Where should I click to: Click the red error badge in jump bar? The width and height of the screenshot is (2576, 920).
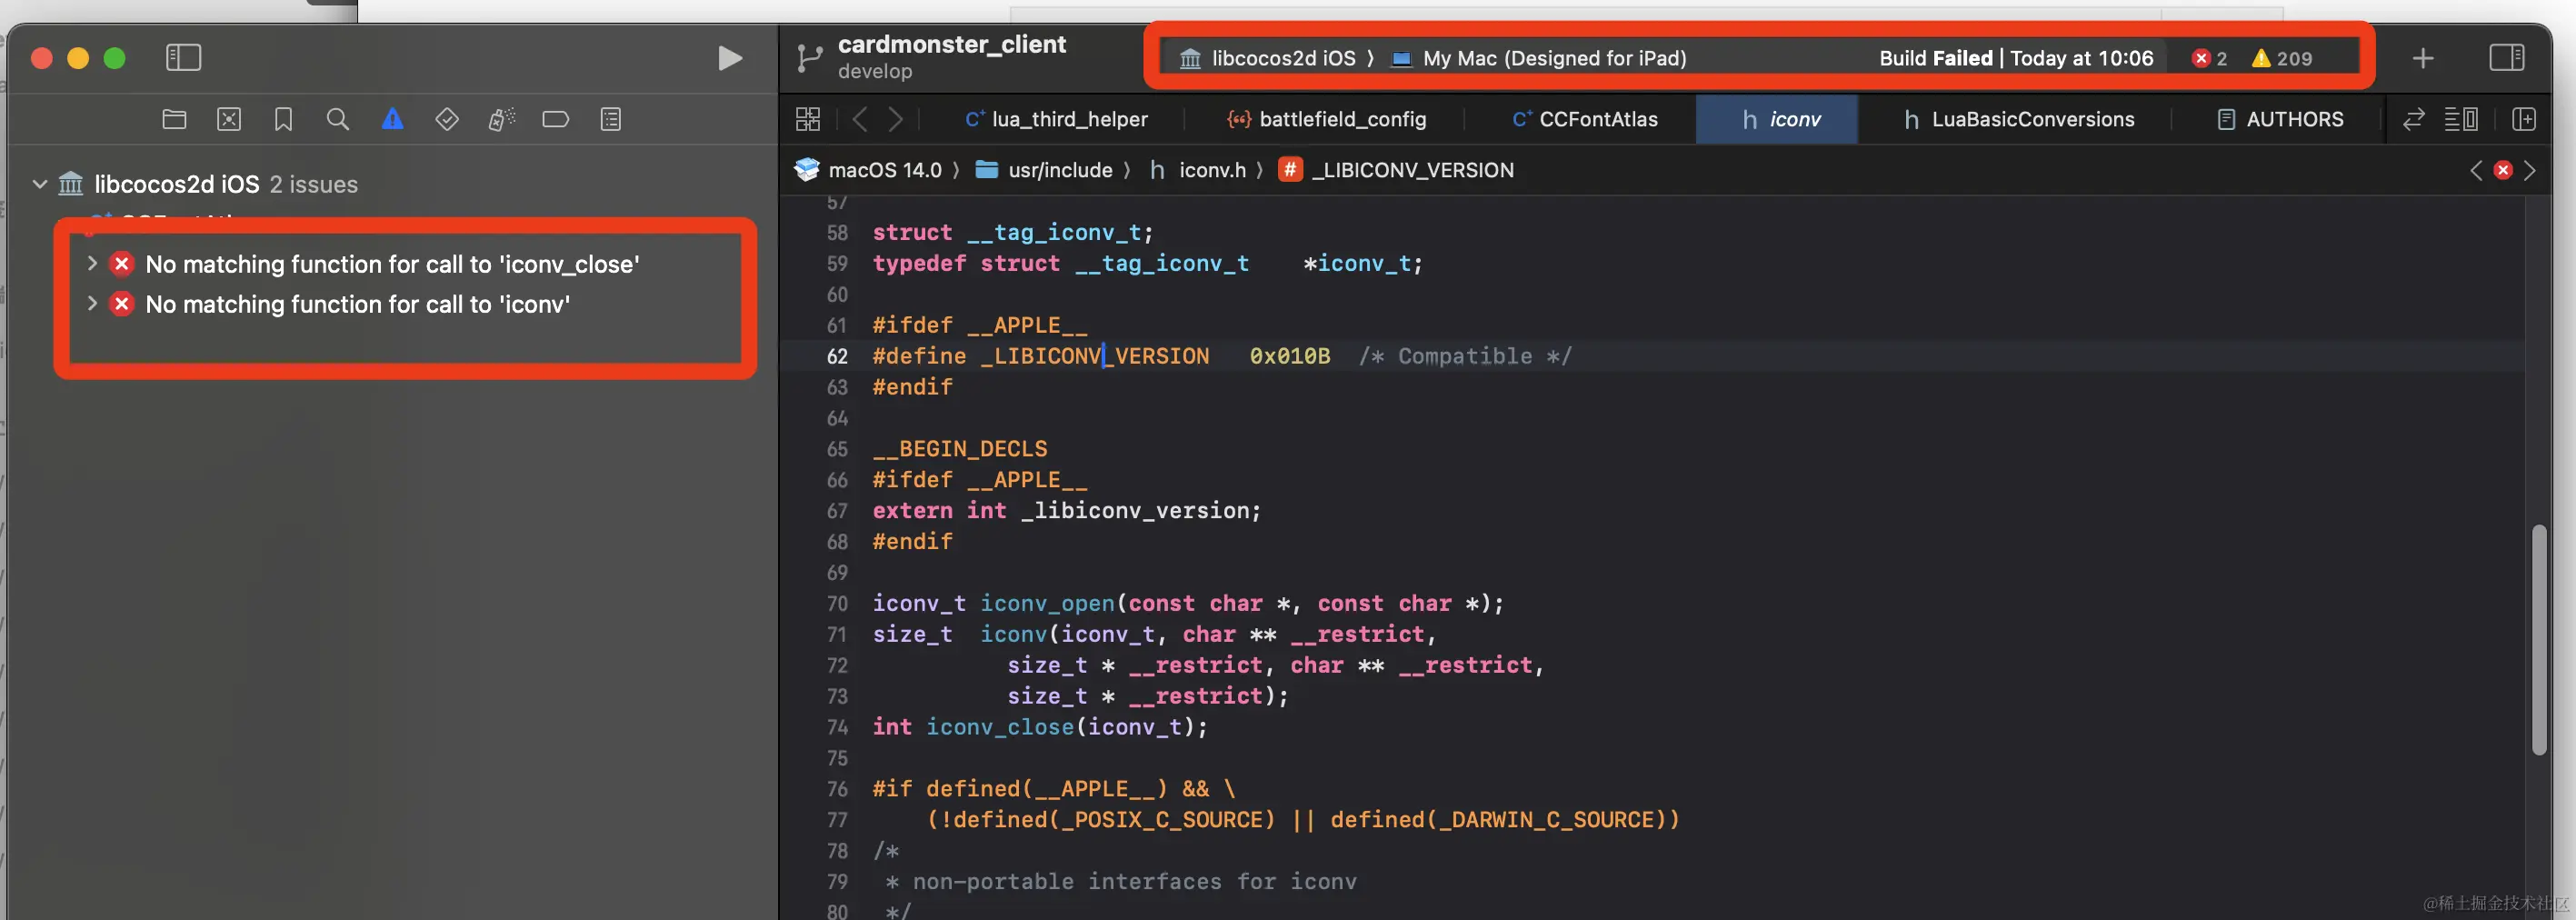(x=2503, y=170)
